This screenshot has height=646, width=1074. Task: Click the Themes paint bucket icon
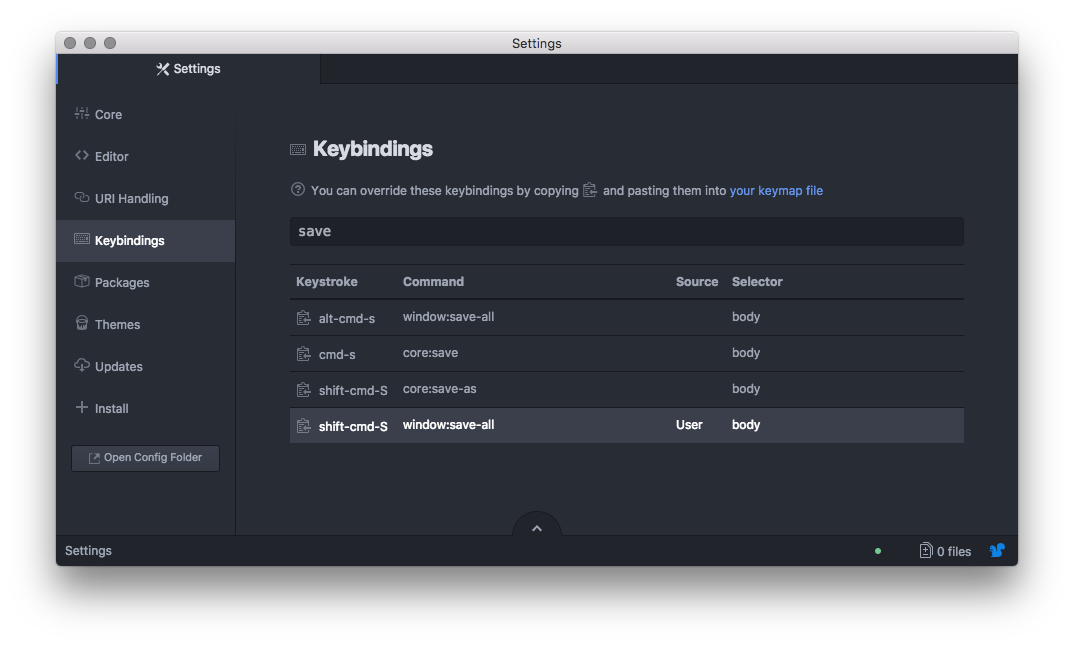(82, 323)
